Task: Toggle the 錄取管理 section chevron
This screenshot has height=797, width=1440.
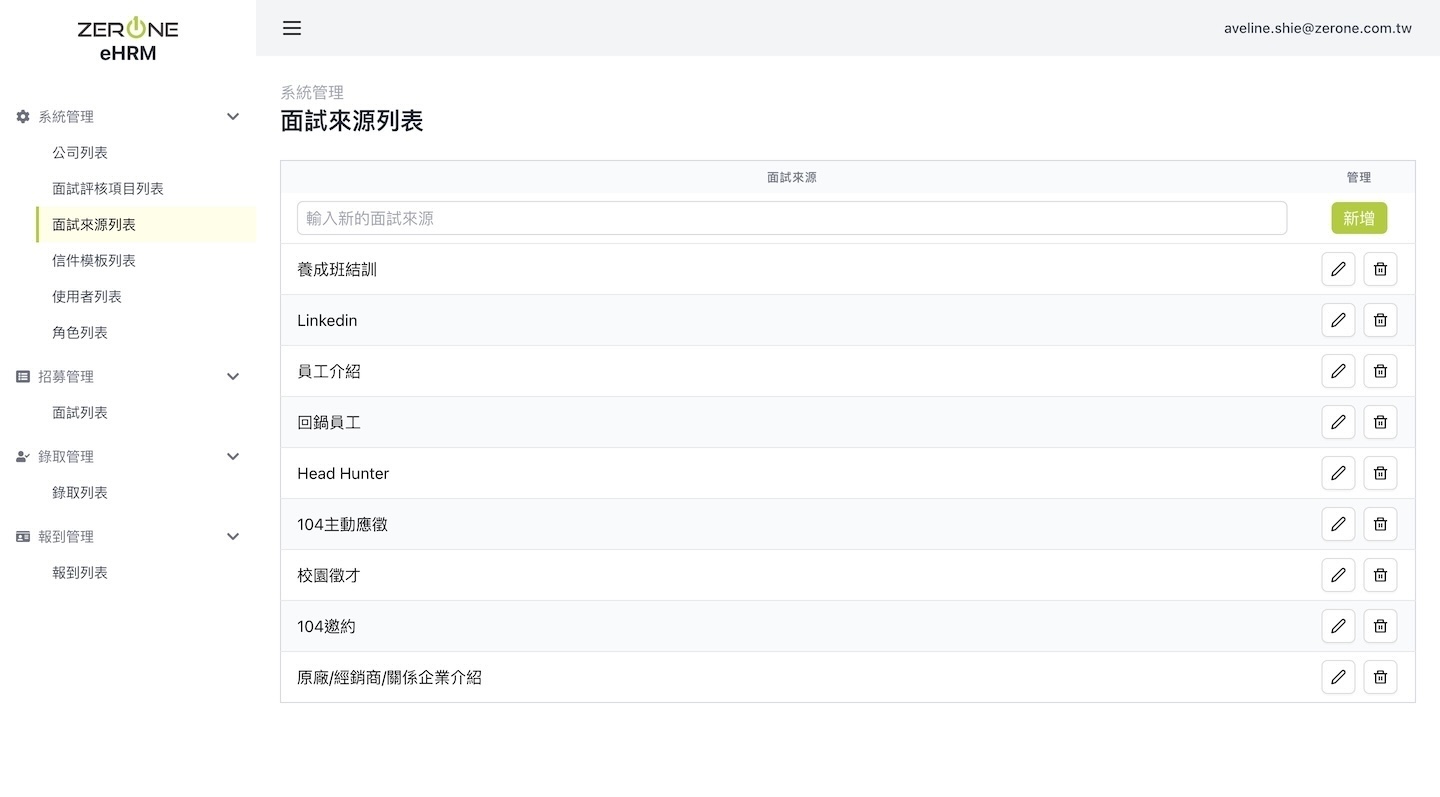Action: tap(233, 457)
